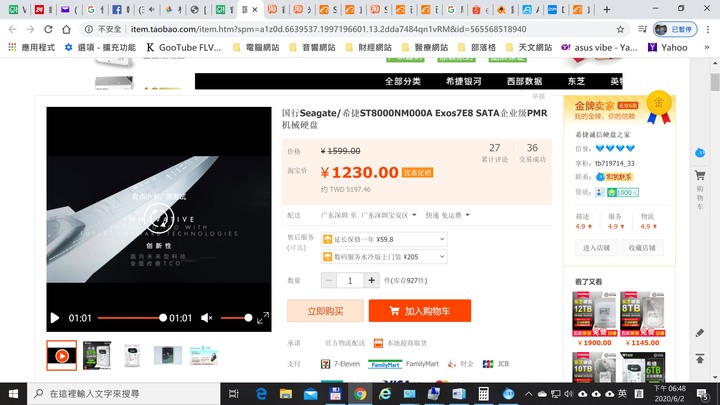Select the fourth product thumbnail
This screenshot has width=720, height=405.
tap(168, 355)
